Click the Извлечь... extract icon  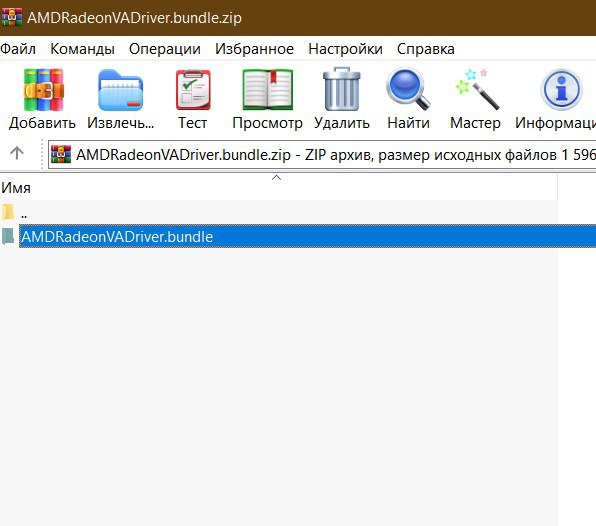coord(120,90)
